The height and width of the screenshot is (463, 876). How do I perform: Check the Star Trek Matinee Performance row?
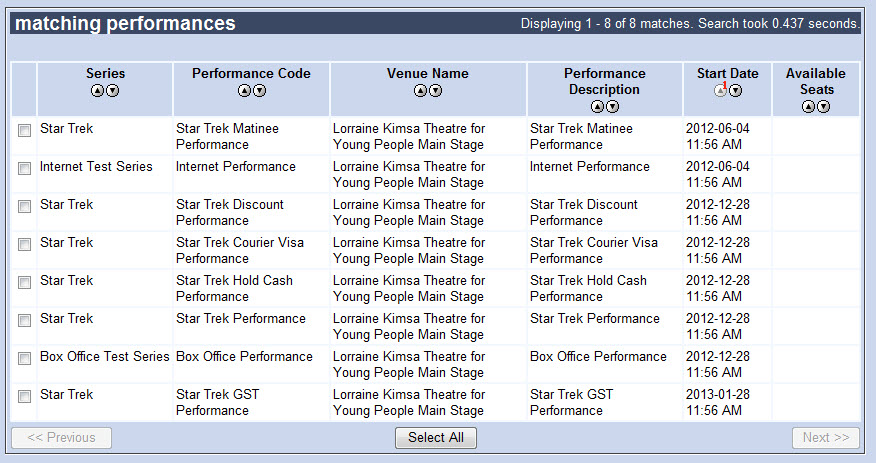tap(25, 131)
